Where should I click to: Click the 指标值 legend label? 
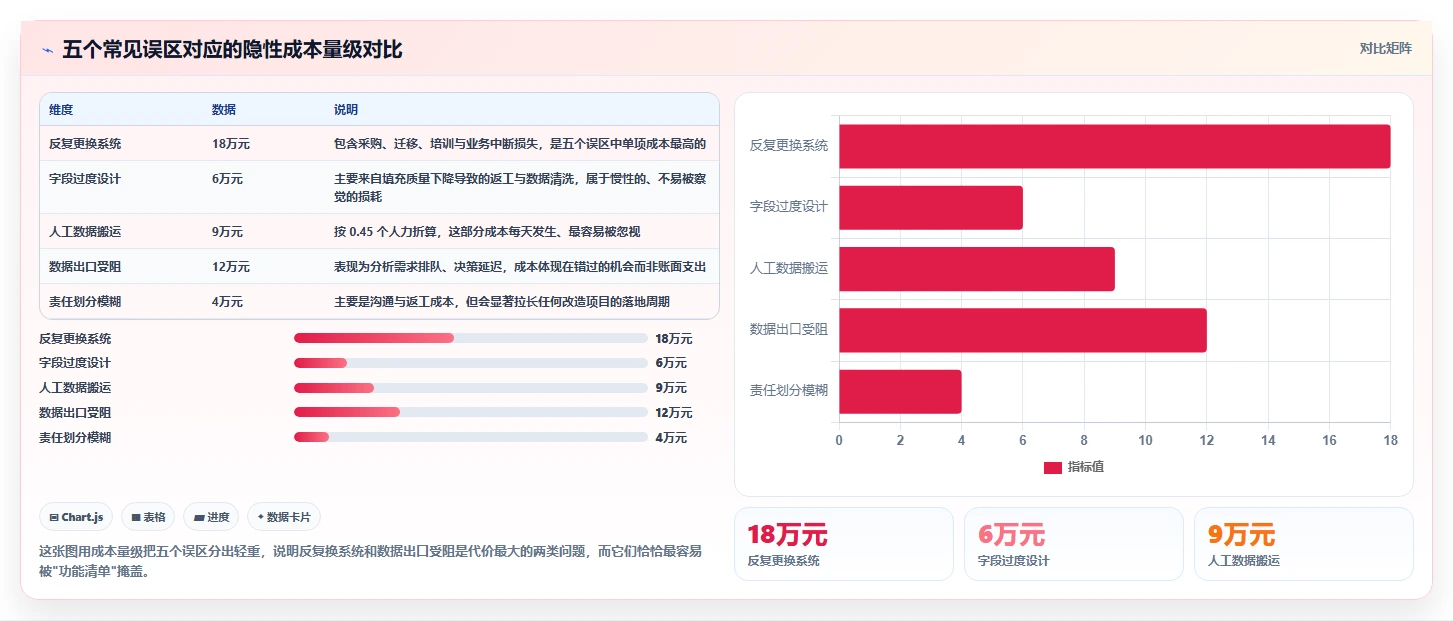[x=1086, y=467]
